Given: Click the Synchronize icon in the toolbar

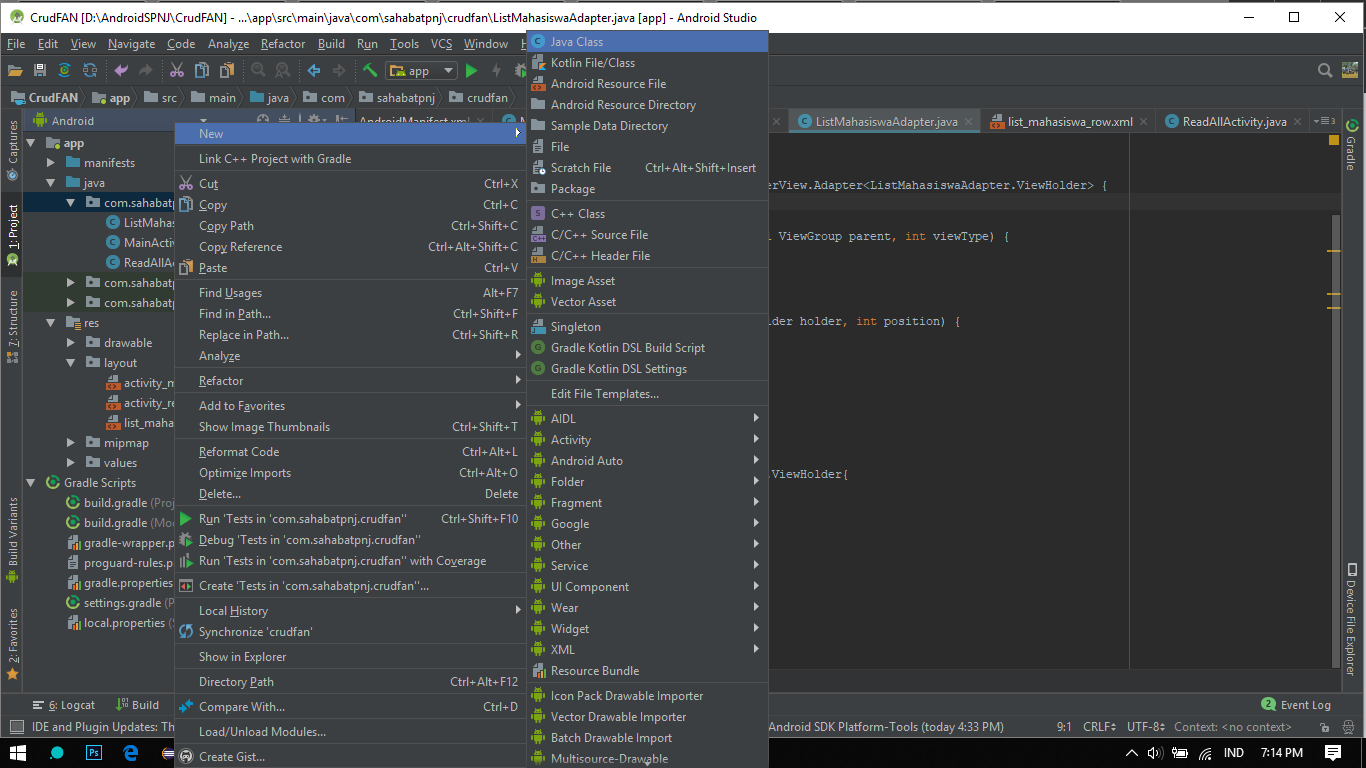Looking at the screenshot, I should point(63,70).
